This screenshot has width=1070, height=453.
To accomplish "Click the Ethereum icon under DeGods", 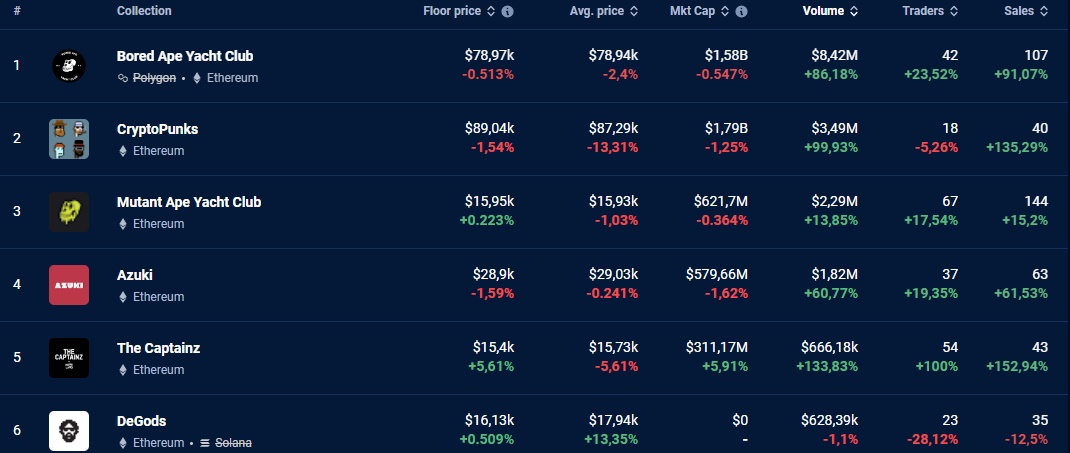I will coord(123,443).
